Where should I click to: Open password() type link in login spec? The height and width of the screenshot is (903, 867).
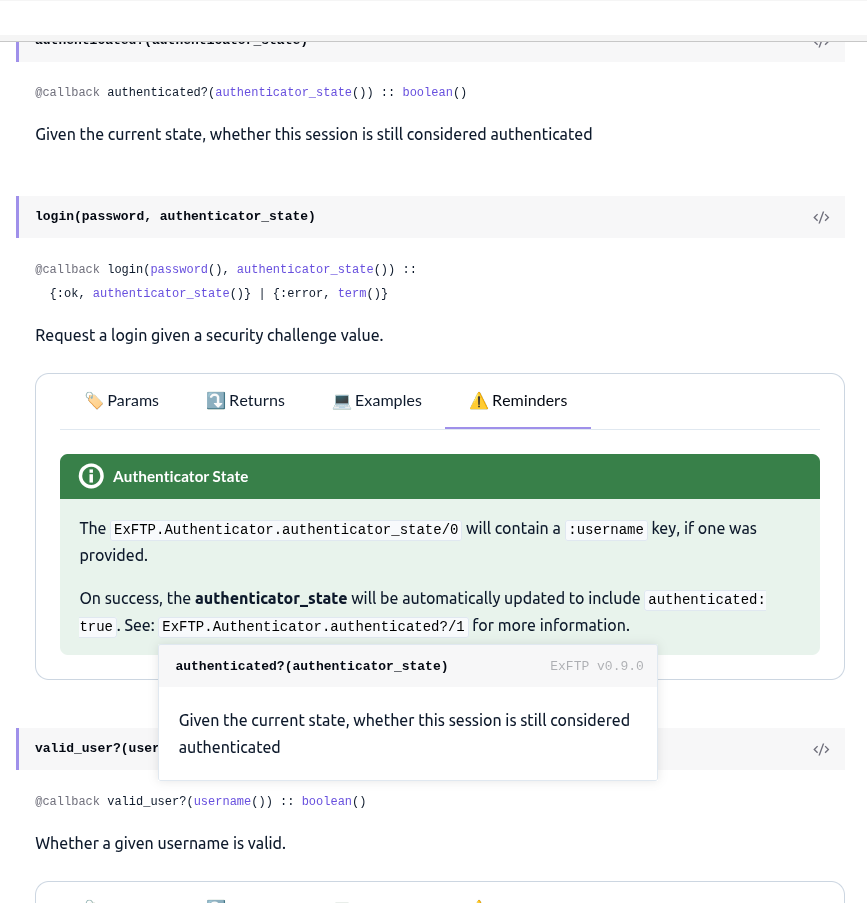click(x=179, y=269)
